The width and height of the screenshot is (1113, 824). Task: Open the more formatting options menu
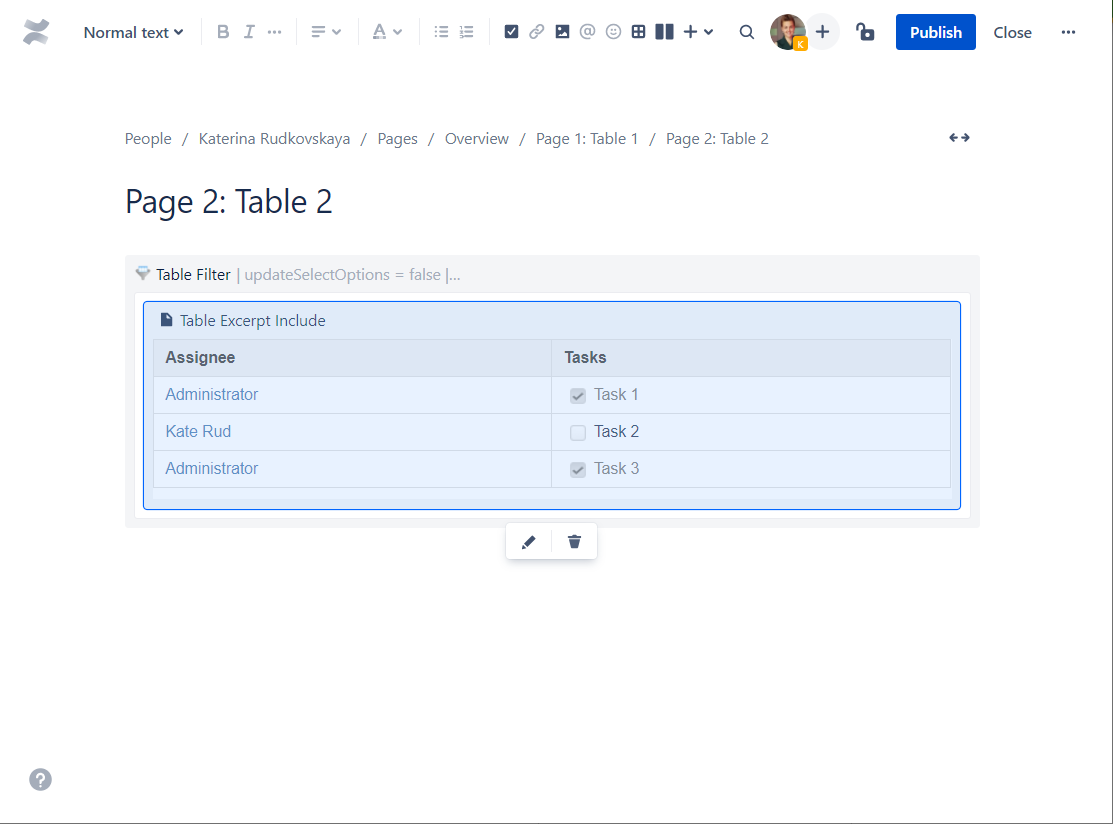pos(274,31)
